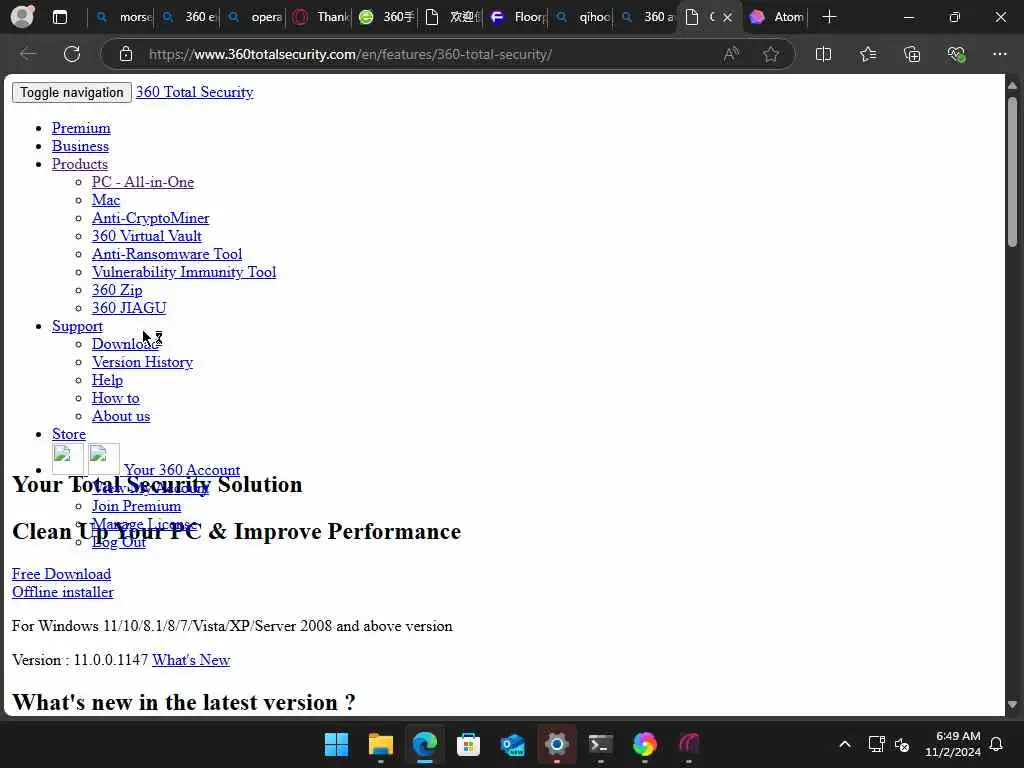This screenshot has width=1024, height=768.
Task: Refresh the current page
Action: (x=72, y=54)
